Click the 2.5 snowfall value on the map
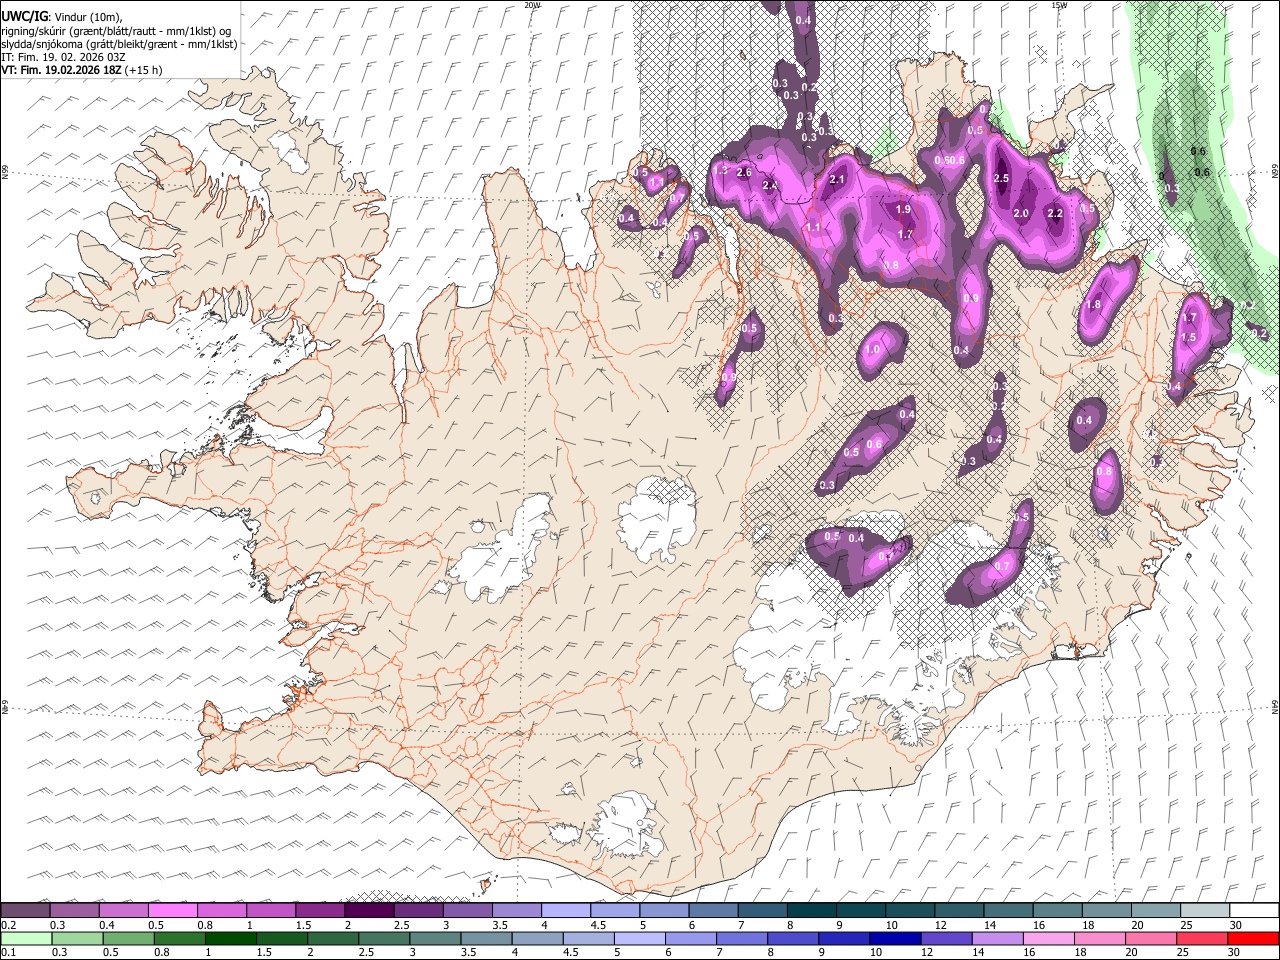This screenshot has height=960, width=1280. pos(1002,178)
